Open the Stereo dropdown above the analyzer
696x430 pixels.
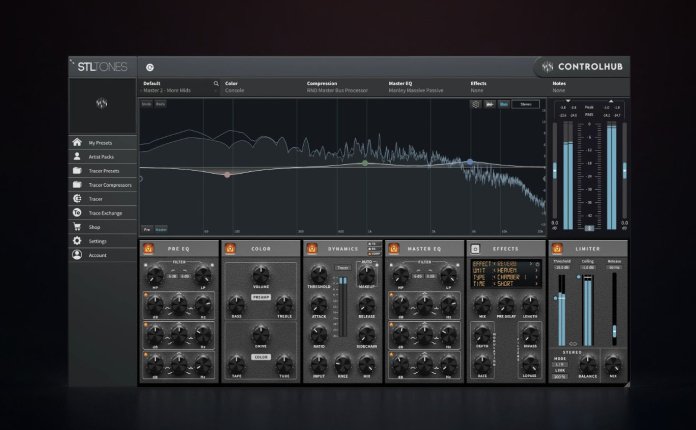pyautogui.click(x=526, y=104)
